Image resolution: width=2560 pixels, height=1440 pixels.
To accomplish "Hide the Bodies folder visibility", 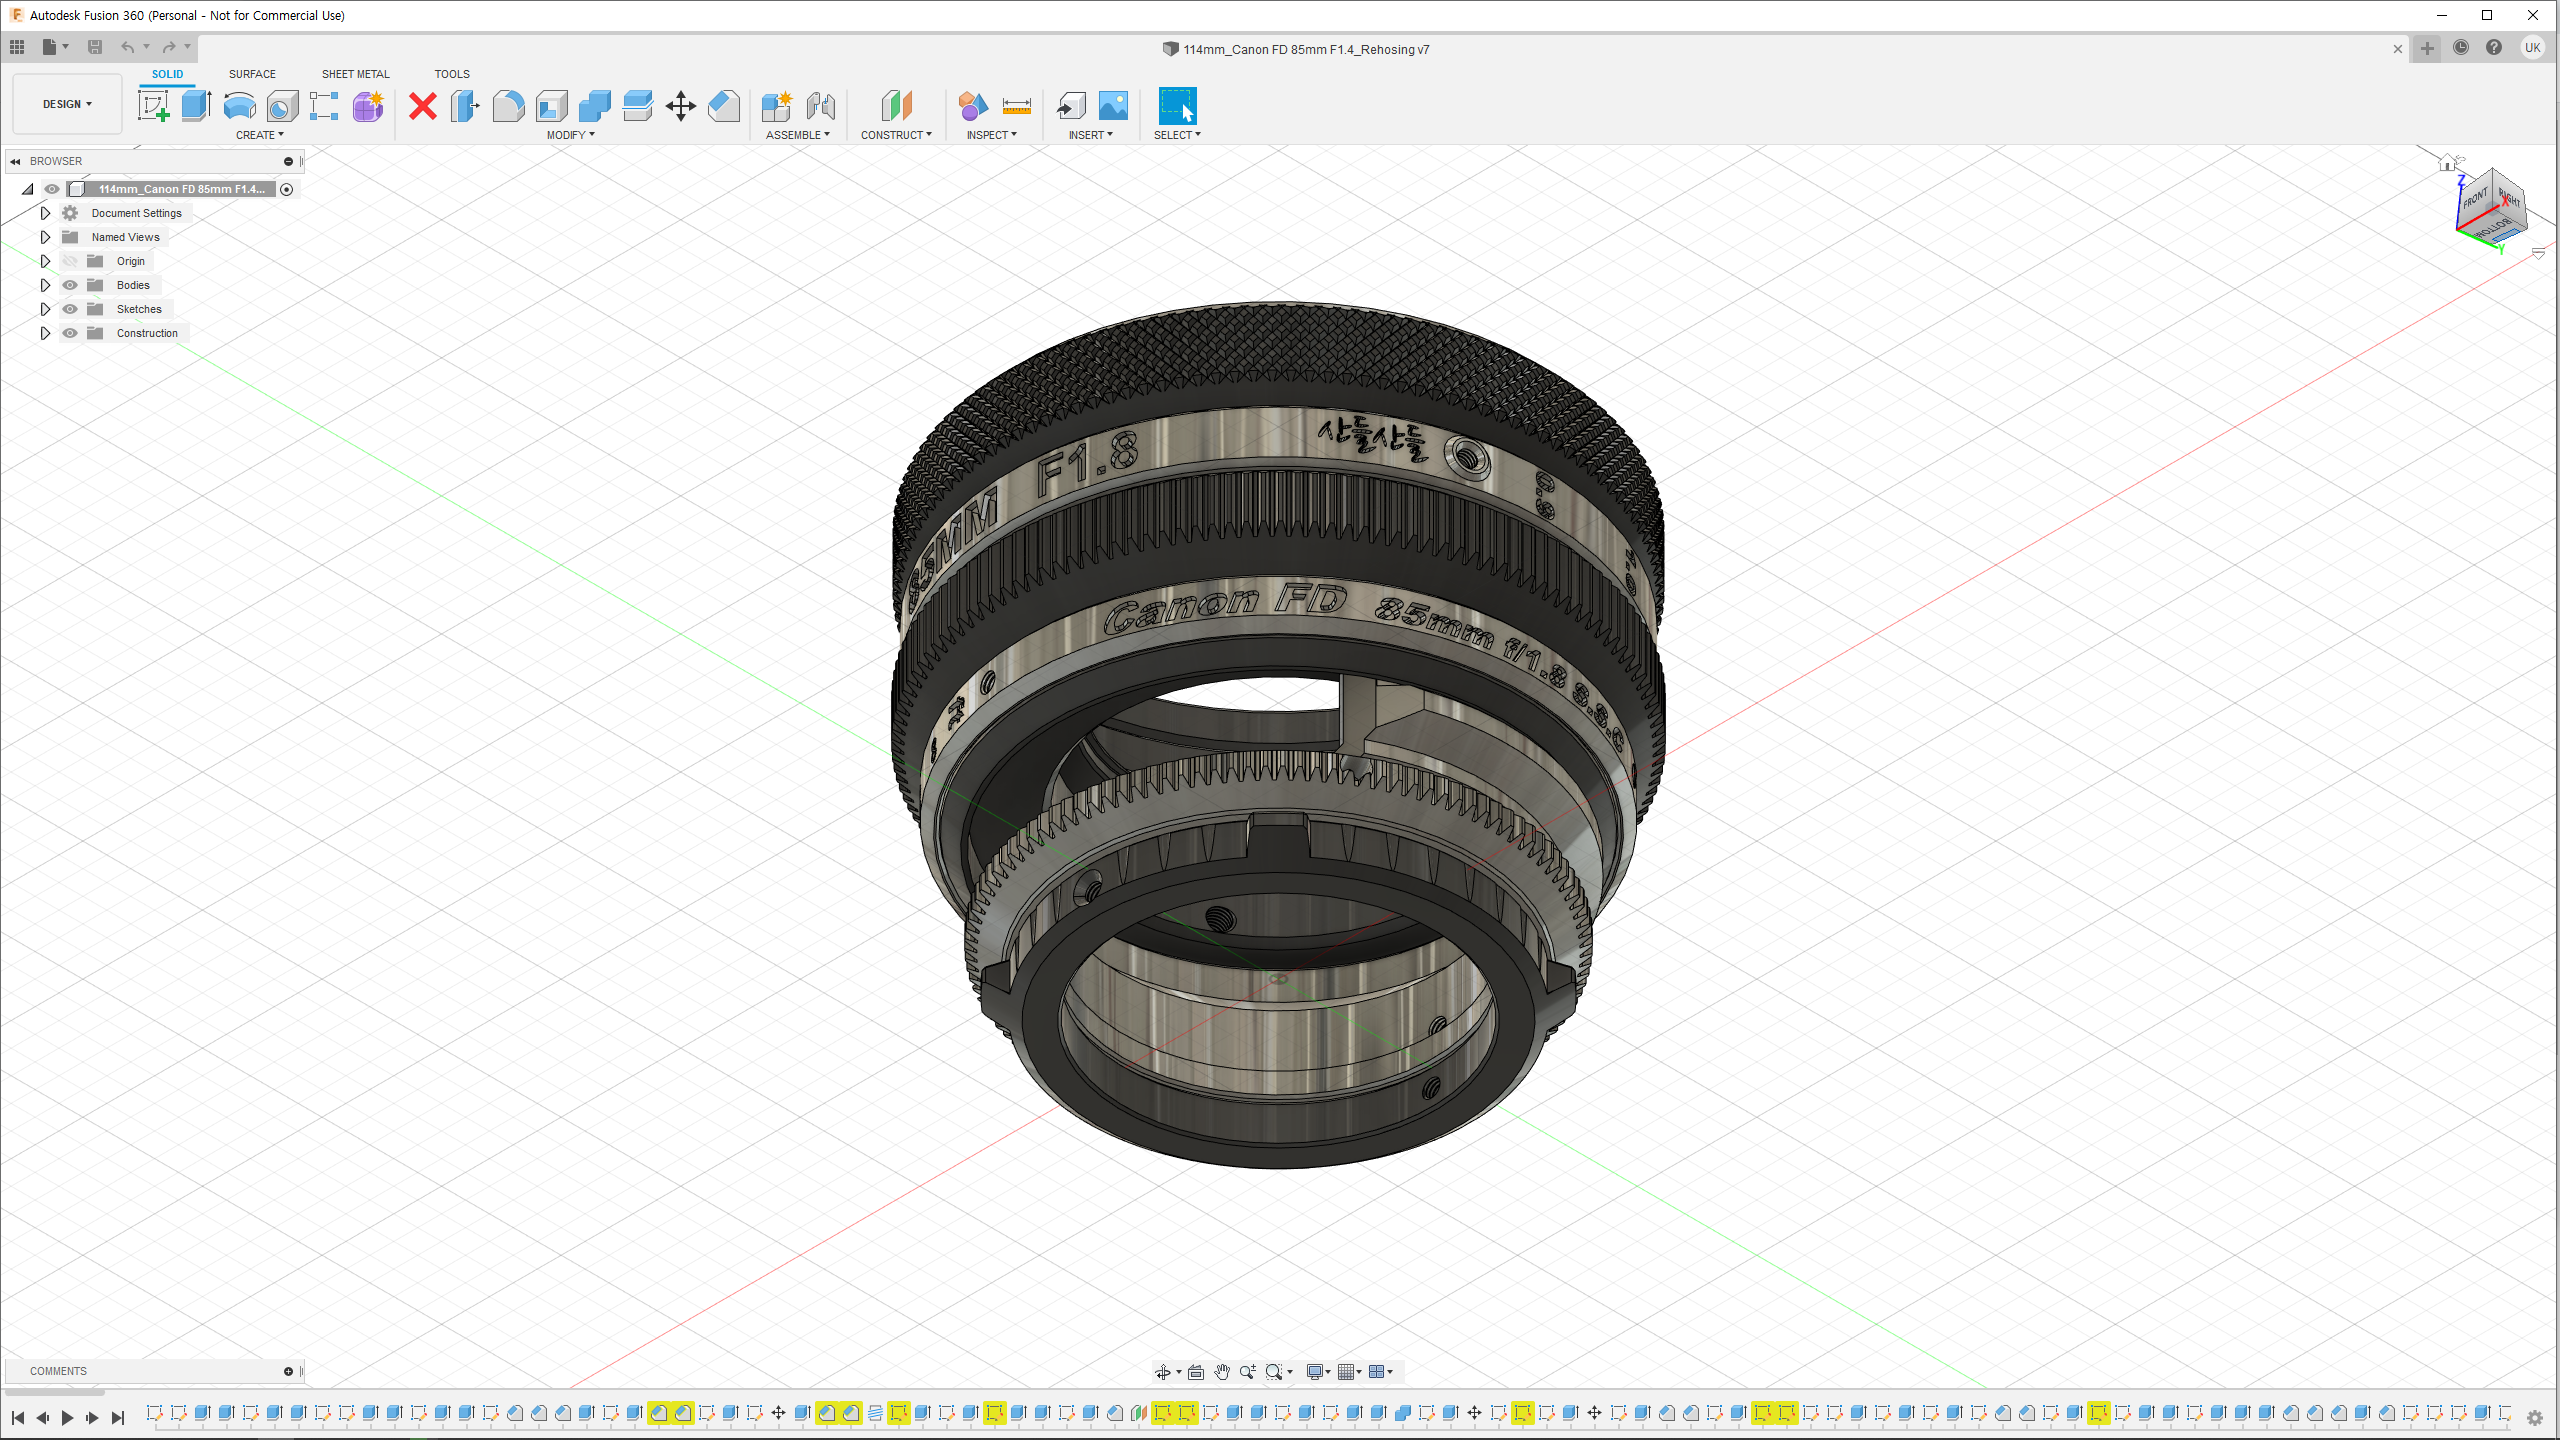I will [x=70, y=285].
